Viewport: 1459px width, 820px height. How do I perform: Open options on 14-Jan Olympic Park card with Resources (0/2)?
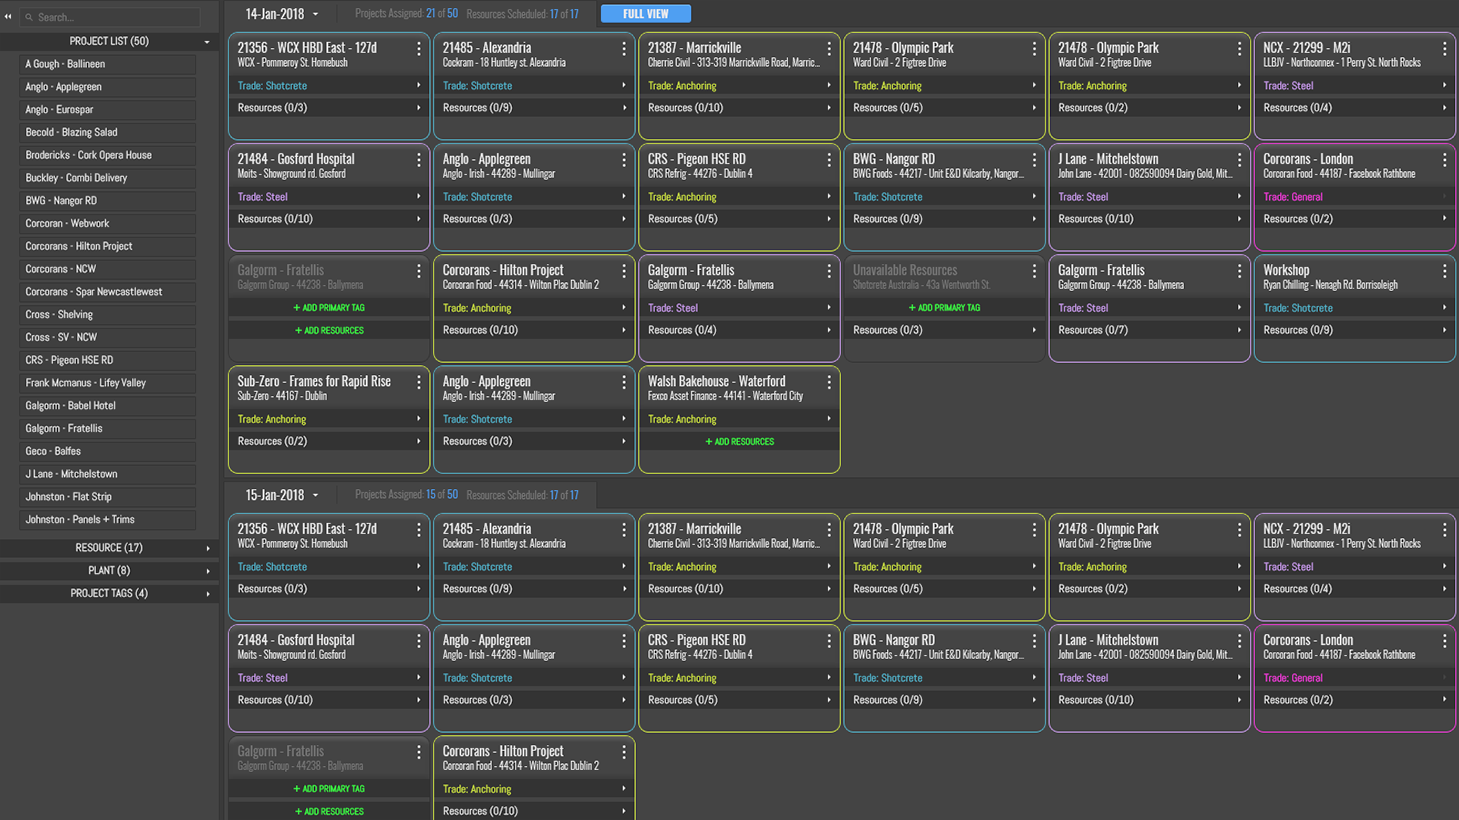[x=1239, y=49]
